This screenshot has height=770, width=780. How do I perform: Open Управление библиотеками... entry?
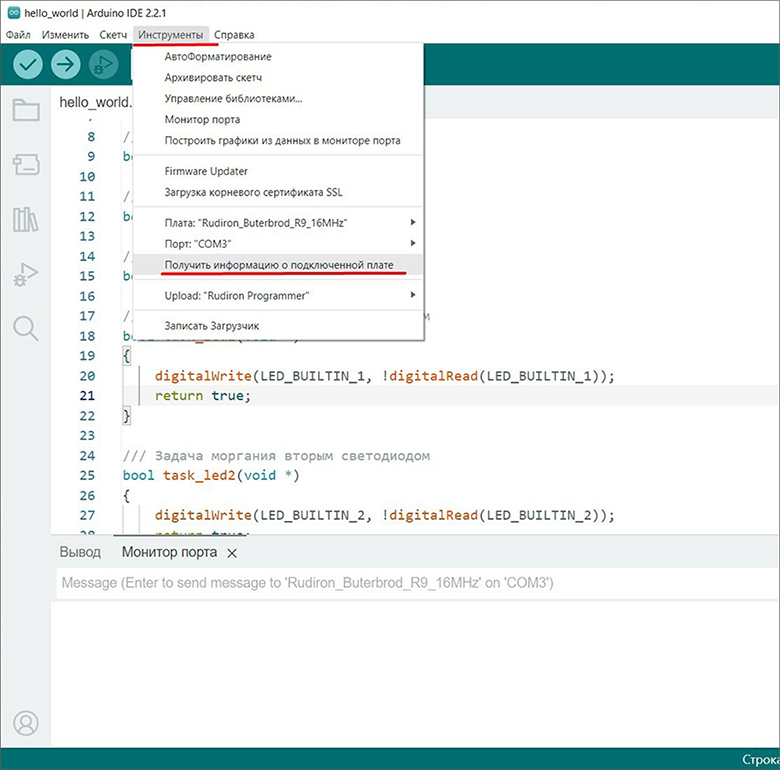(278, 98)
